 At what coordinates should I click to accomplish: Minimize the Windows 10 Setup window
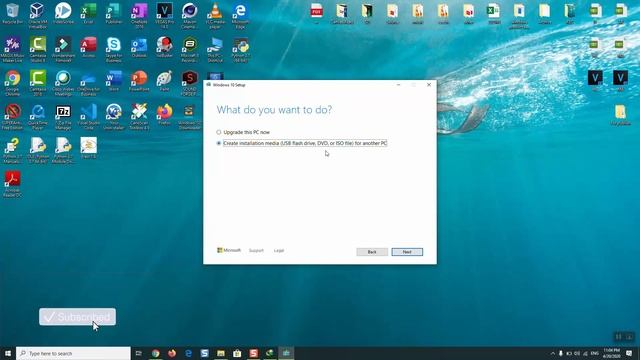(x=398, y=85)
